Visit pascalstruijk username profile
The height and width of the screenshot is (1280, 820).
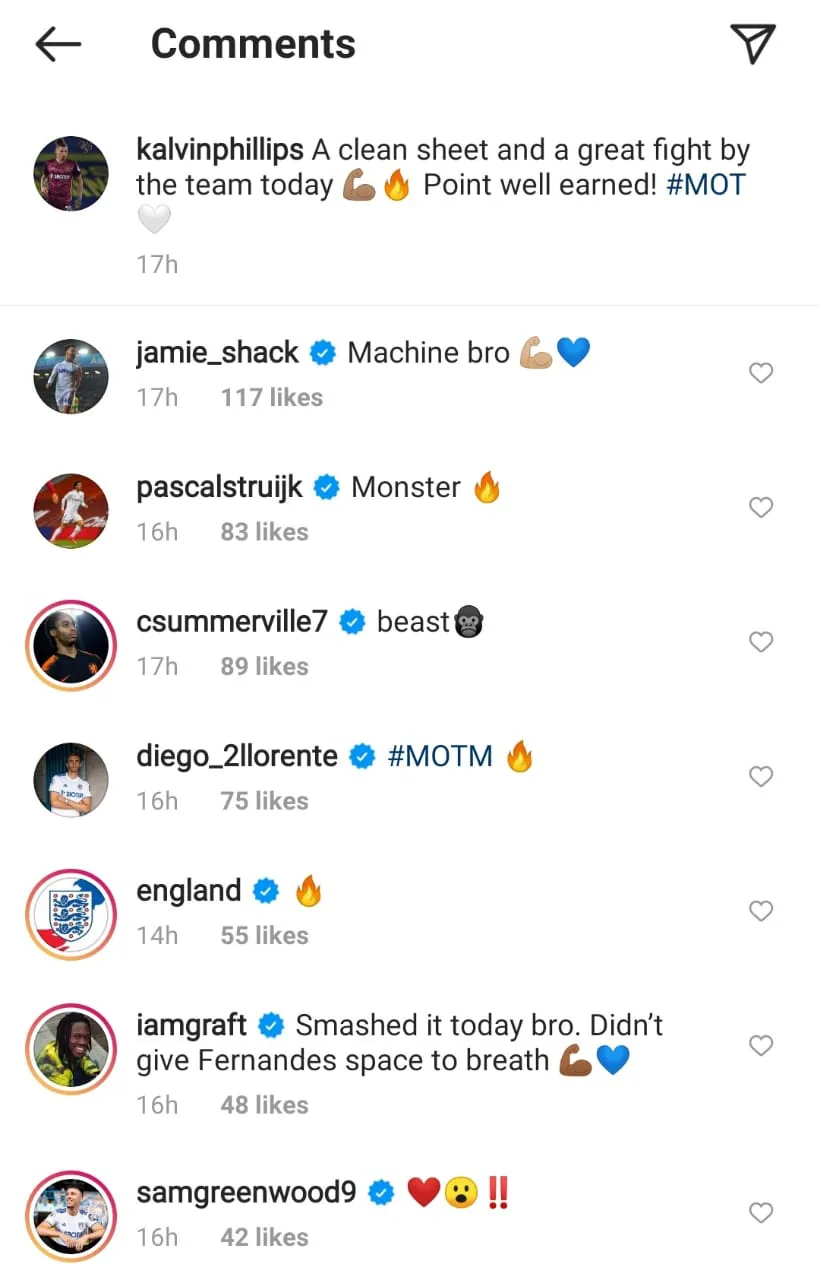[x=220, y=487]
